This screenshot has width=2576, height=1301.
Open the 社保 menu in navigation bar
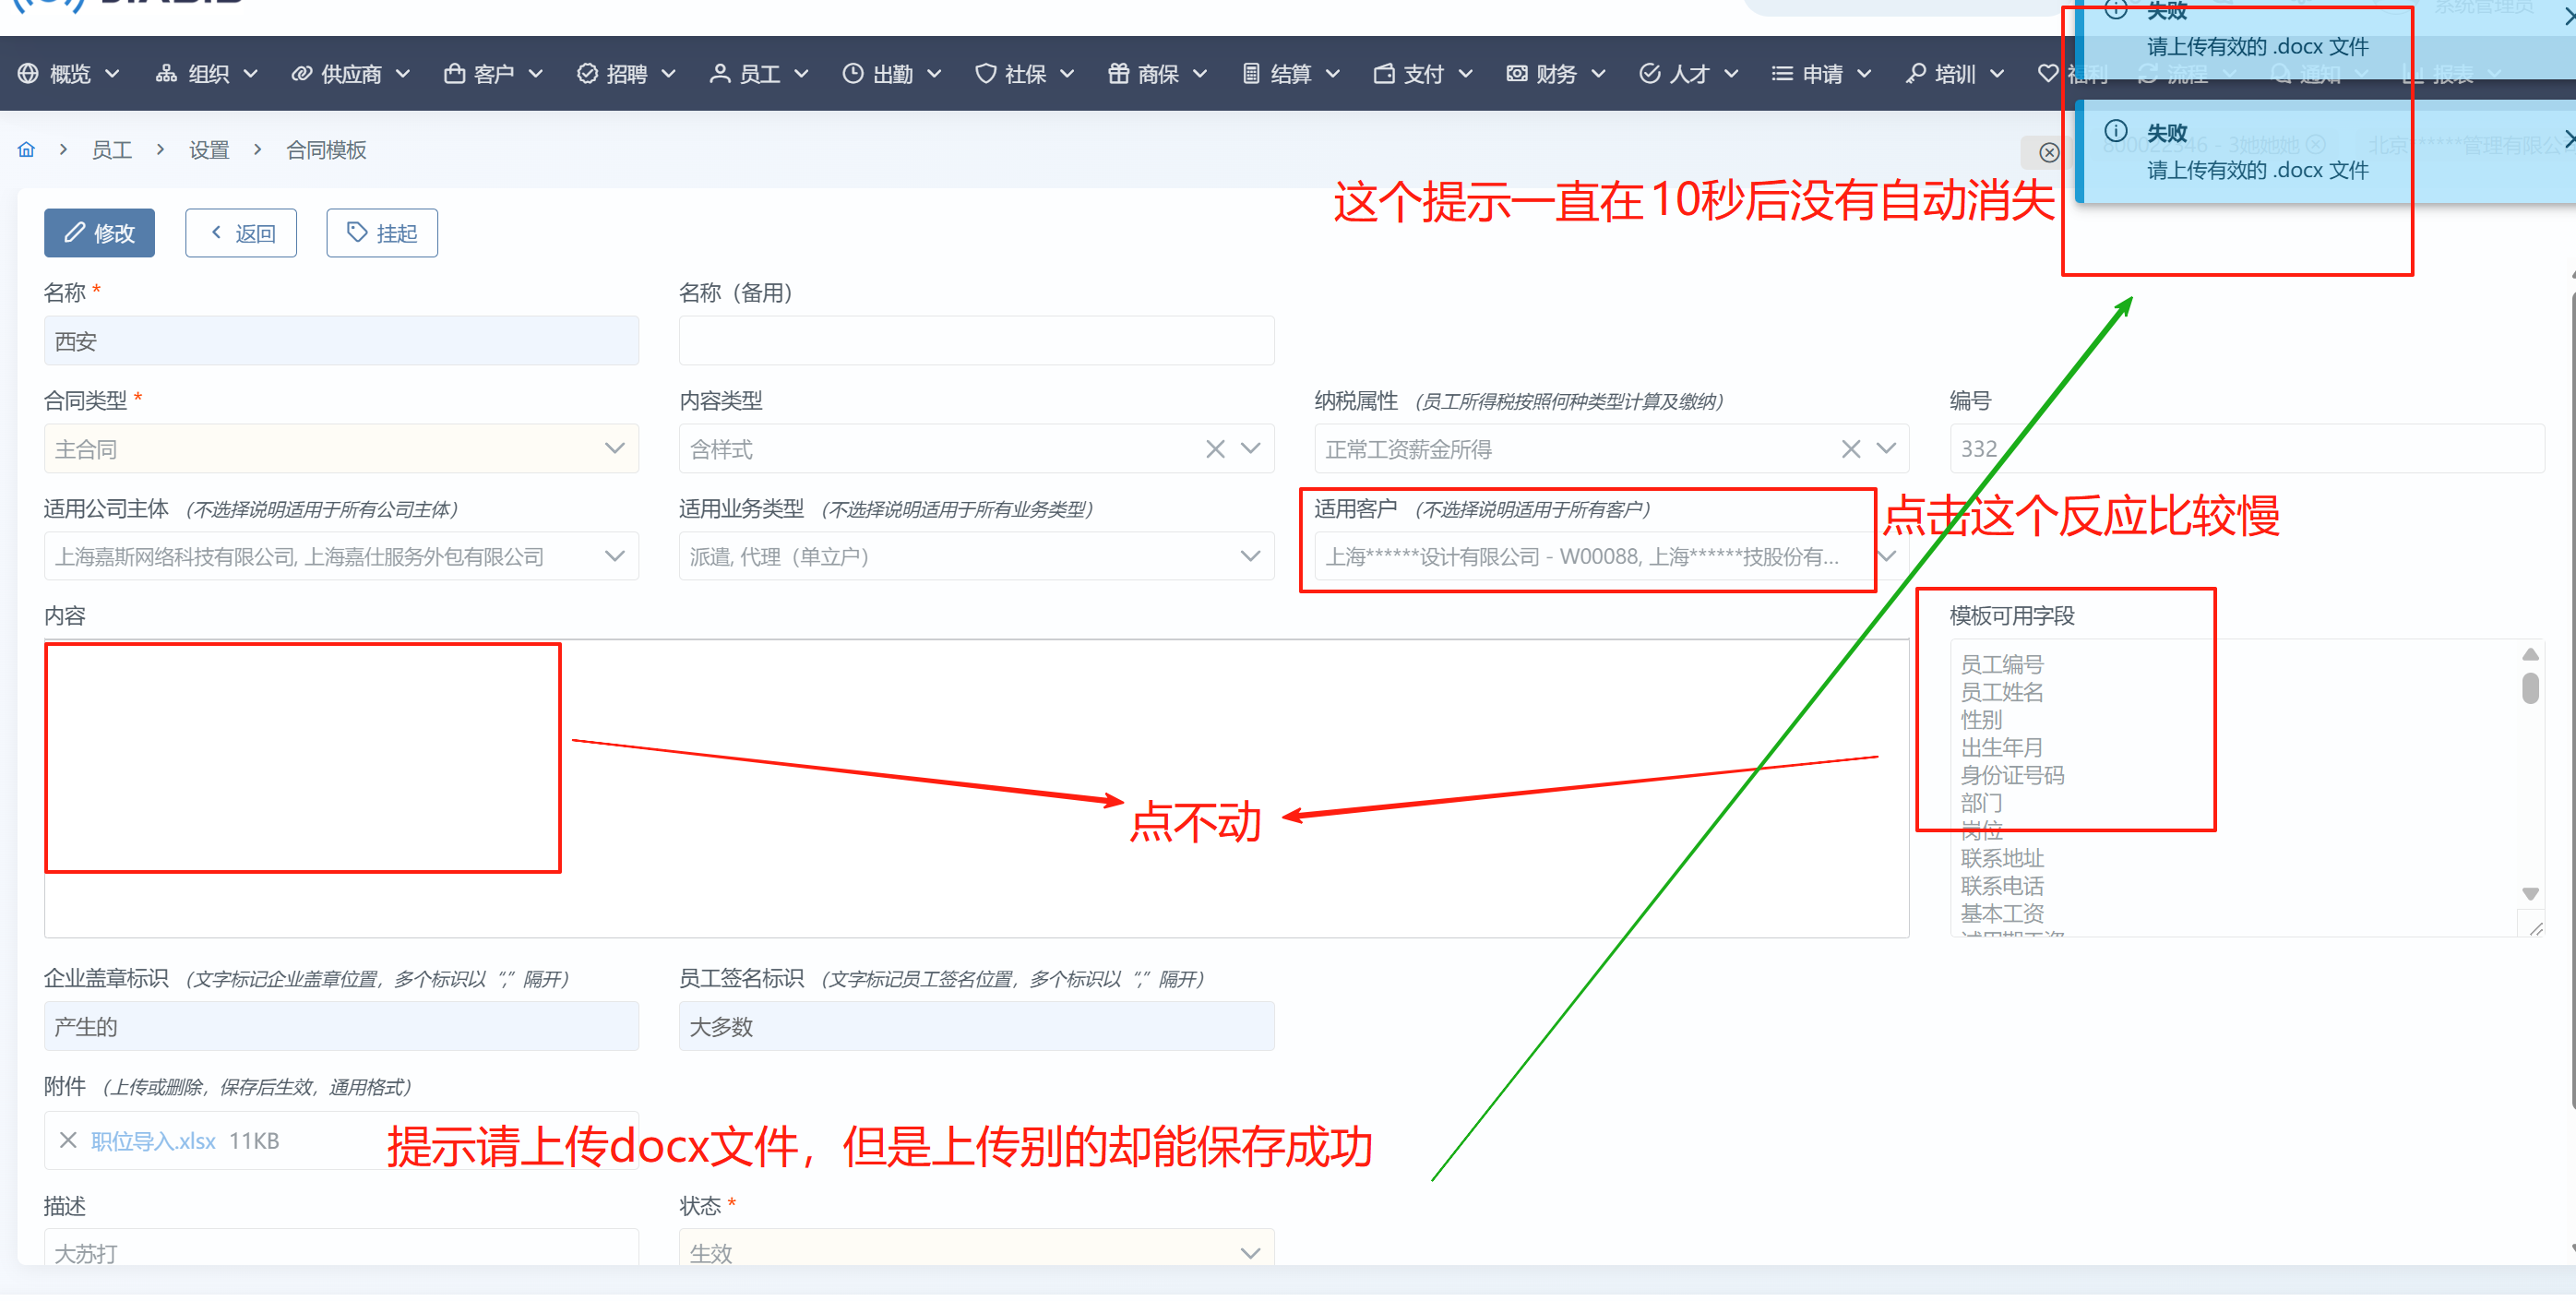(1025, 74)
